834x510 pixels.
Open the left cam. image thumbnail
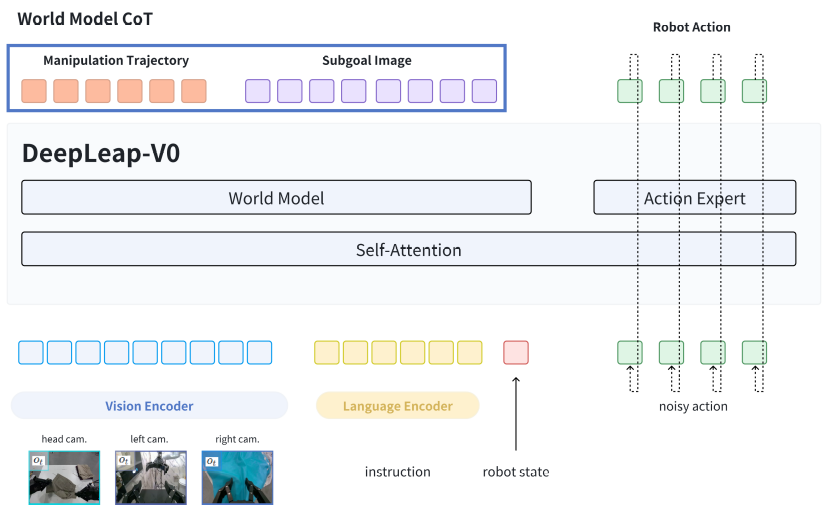coord(150,477)
